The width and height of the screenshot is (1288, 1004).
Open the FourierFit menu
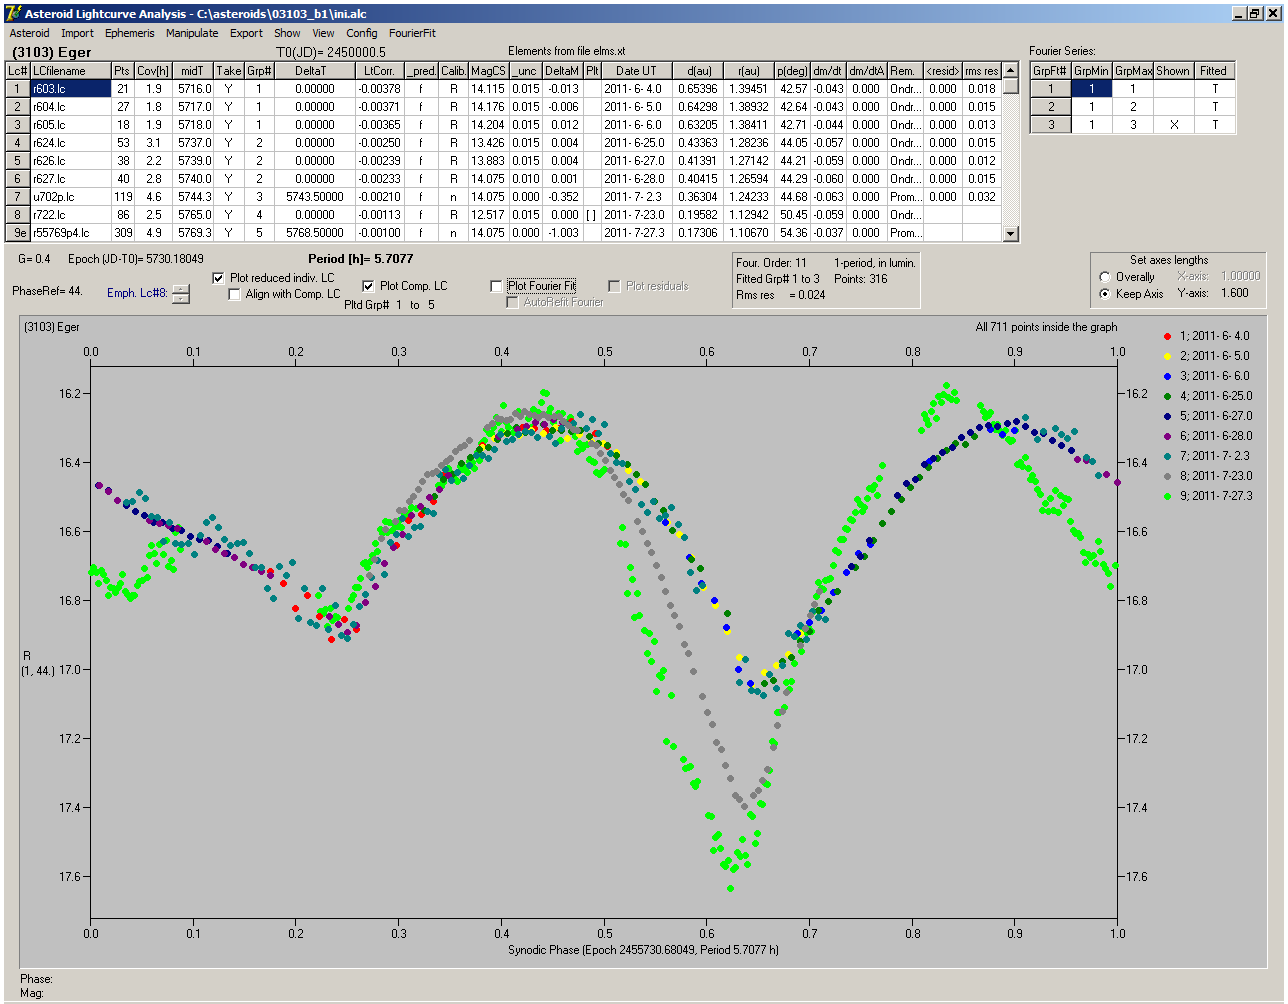point(412,33)
